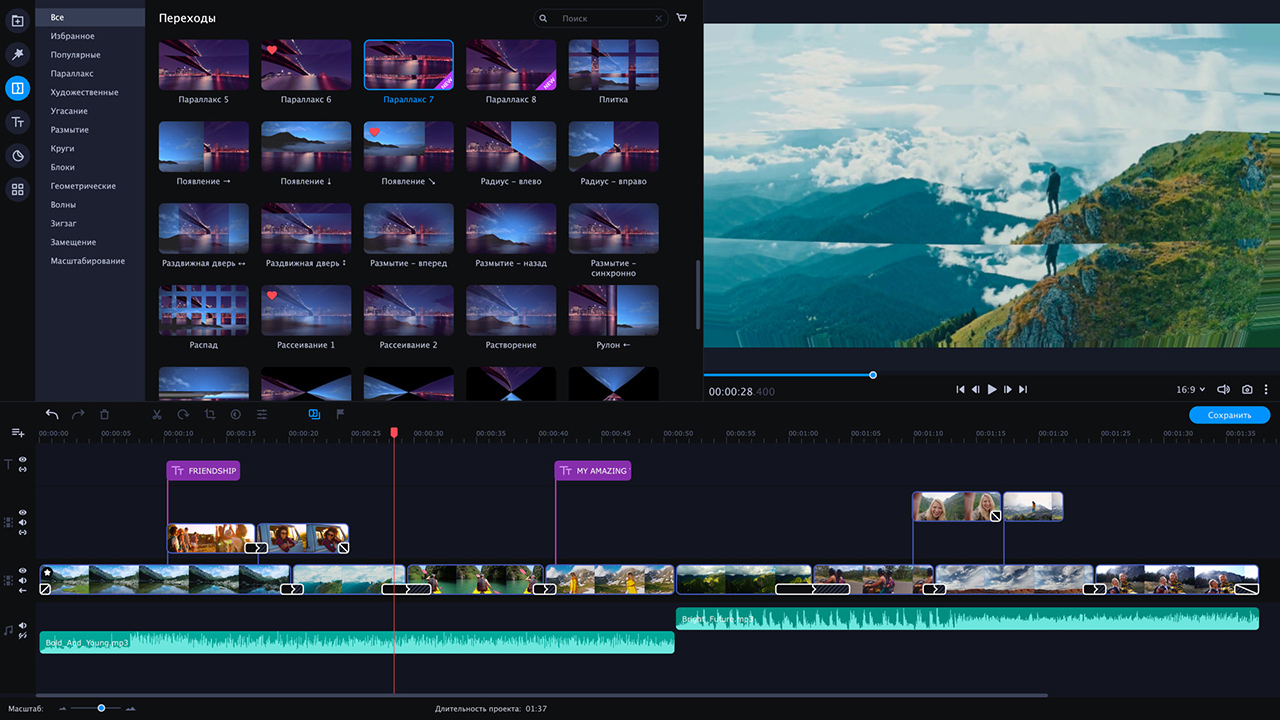Open the Titles tool in left sidebar
This screenshot has height=720, width=1280.
pyautogui.click(x=17, y=122)
